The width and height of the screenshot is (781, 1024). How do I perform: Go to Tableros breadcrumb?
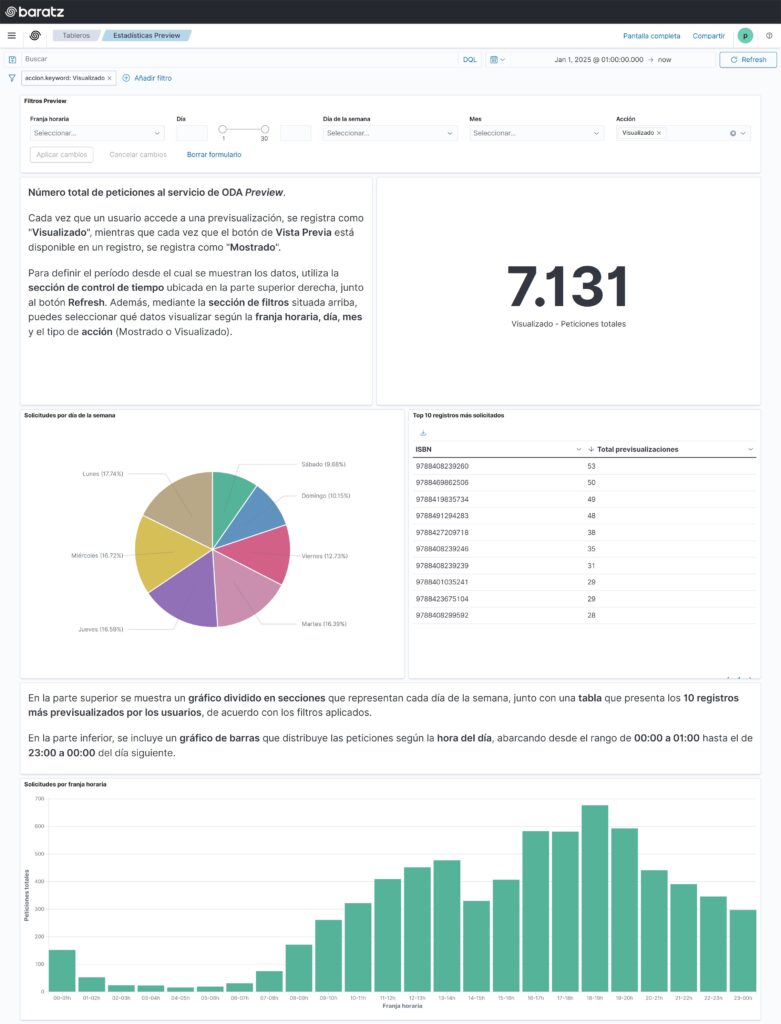pyautogui.click(x=76, y=35)
